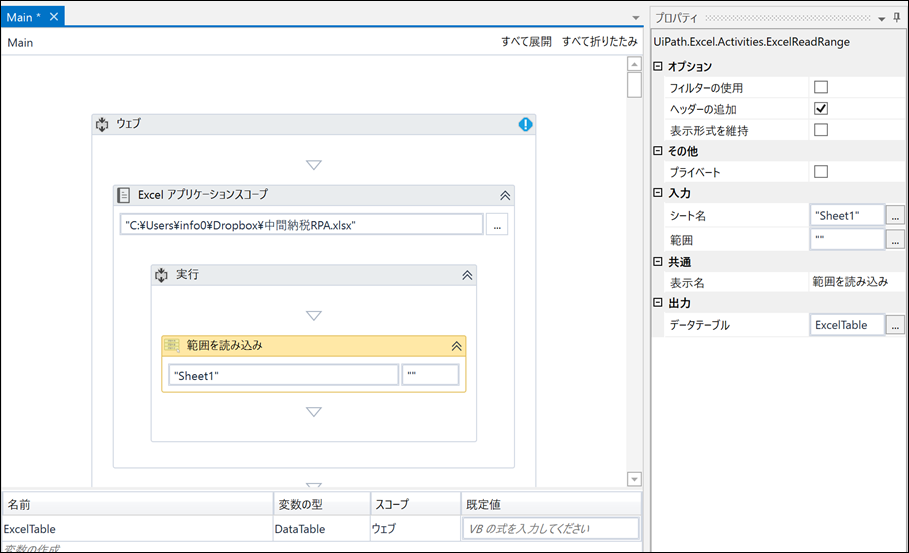Collapse the オプション property section

[658, 66]
